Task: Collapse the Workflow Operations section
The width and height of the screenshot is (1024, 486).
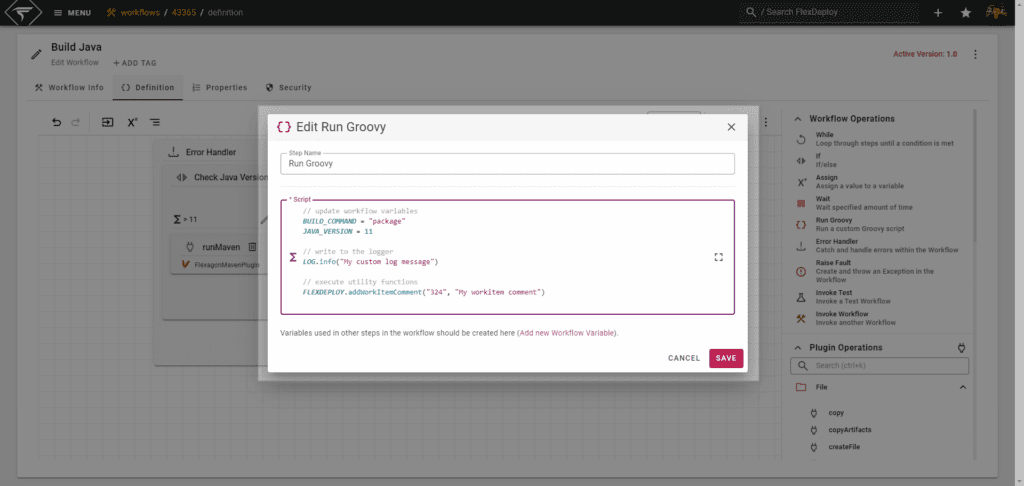Action: (797, 119)
